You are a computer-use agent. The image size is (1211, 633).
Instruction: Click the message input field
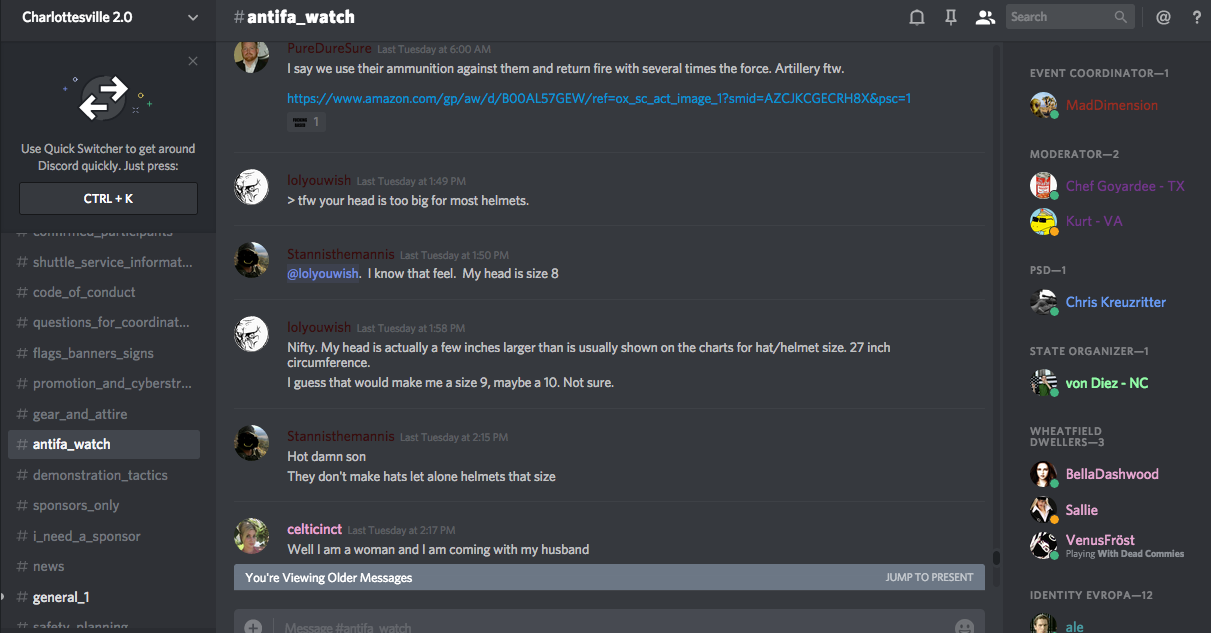(x=600, y=626)
